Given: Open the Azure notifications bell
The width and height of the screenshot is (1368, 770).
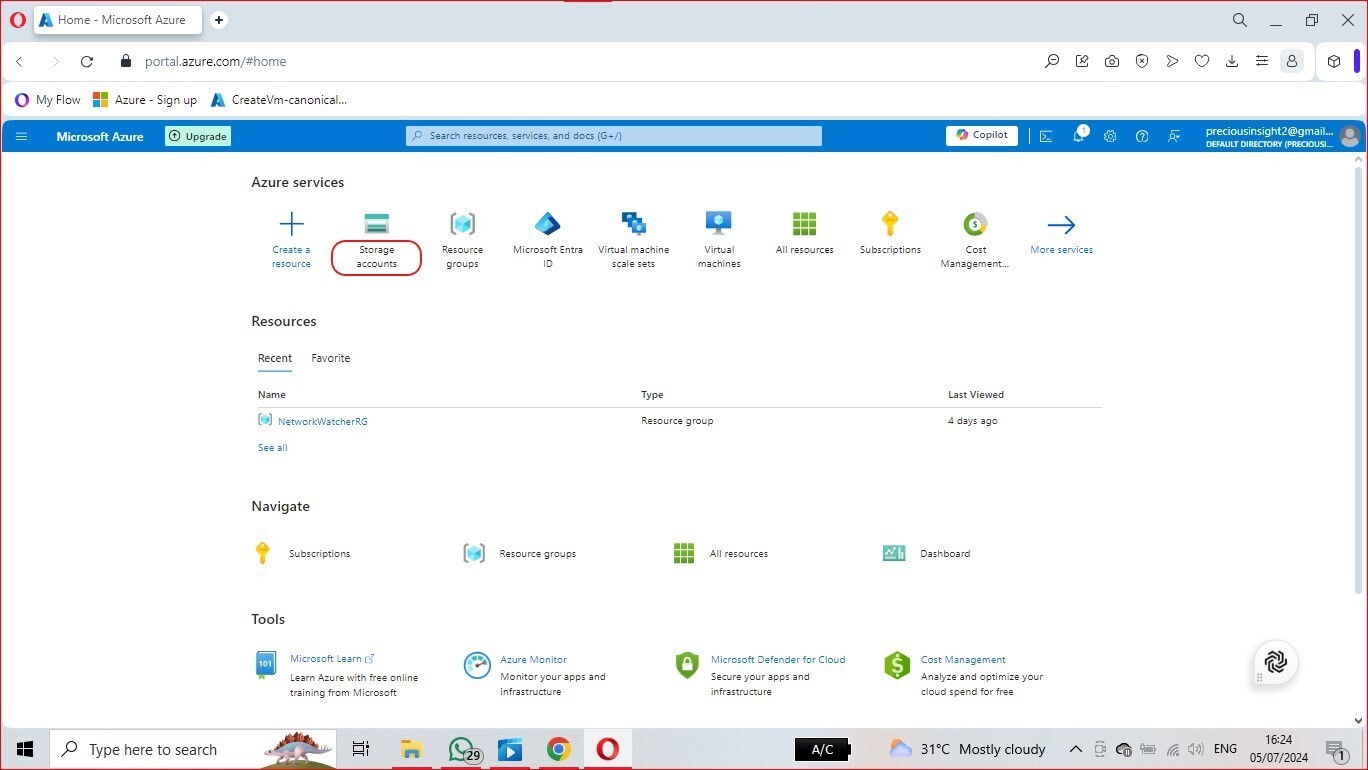Looking at the screenshot, I should tap(1079, 135).
